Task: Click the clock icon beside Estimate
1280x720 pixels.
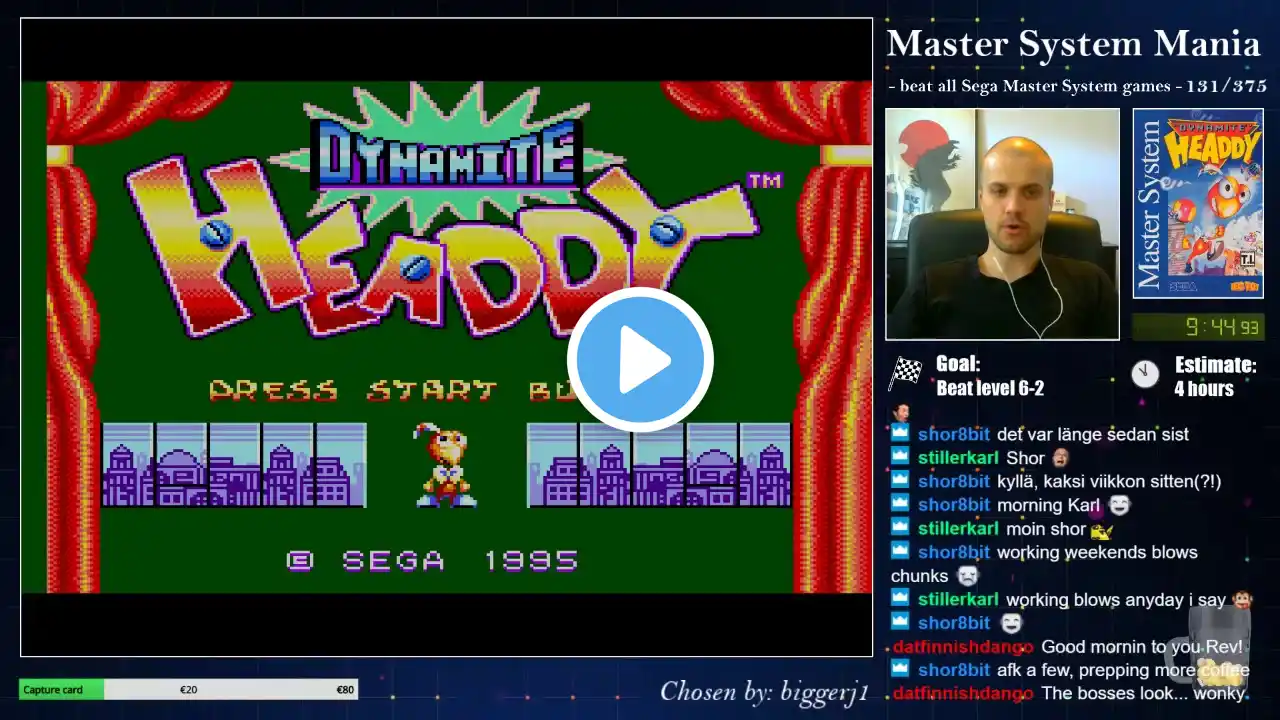Action: 1145,374
